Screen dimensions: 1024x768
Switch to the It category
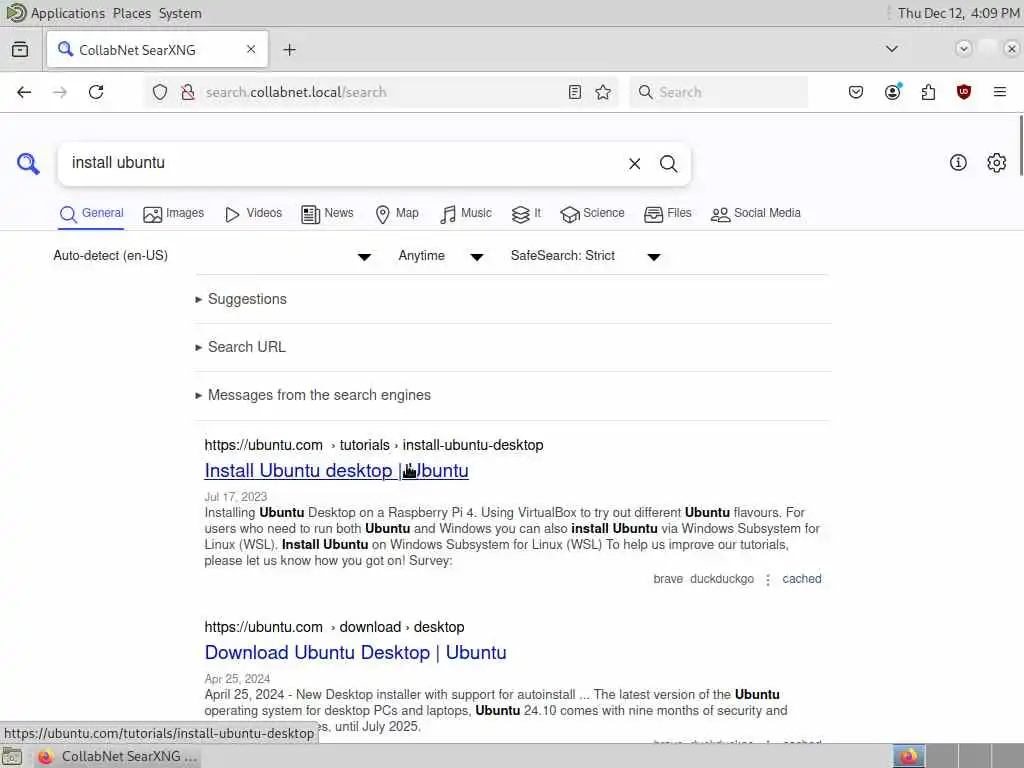coord(526,214)
